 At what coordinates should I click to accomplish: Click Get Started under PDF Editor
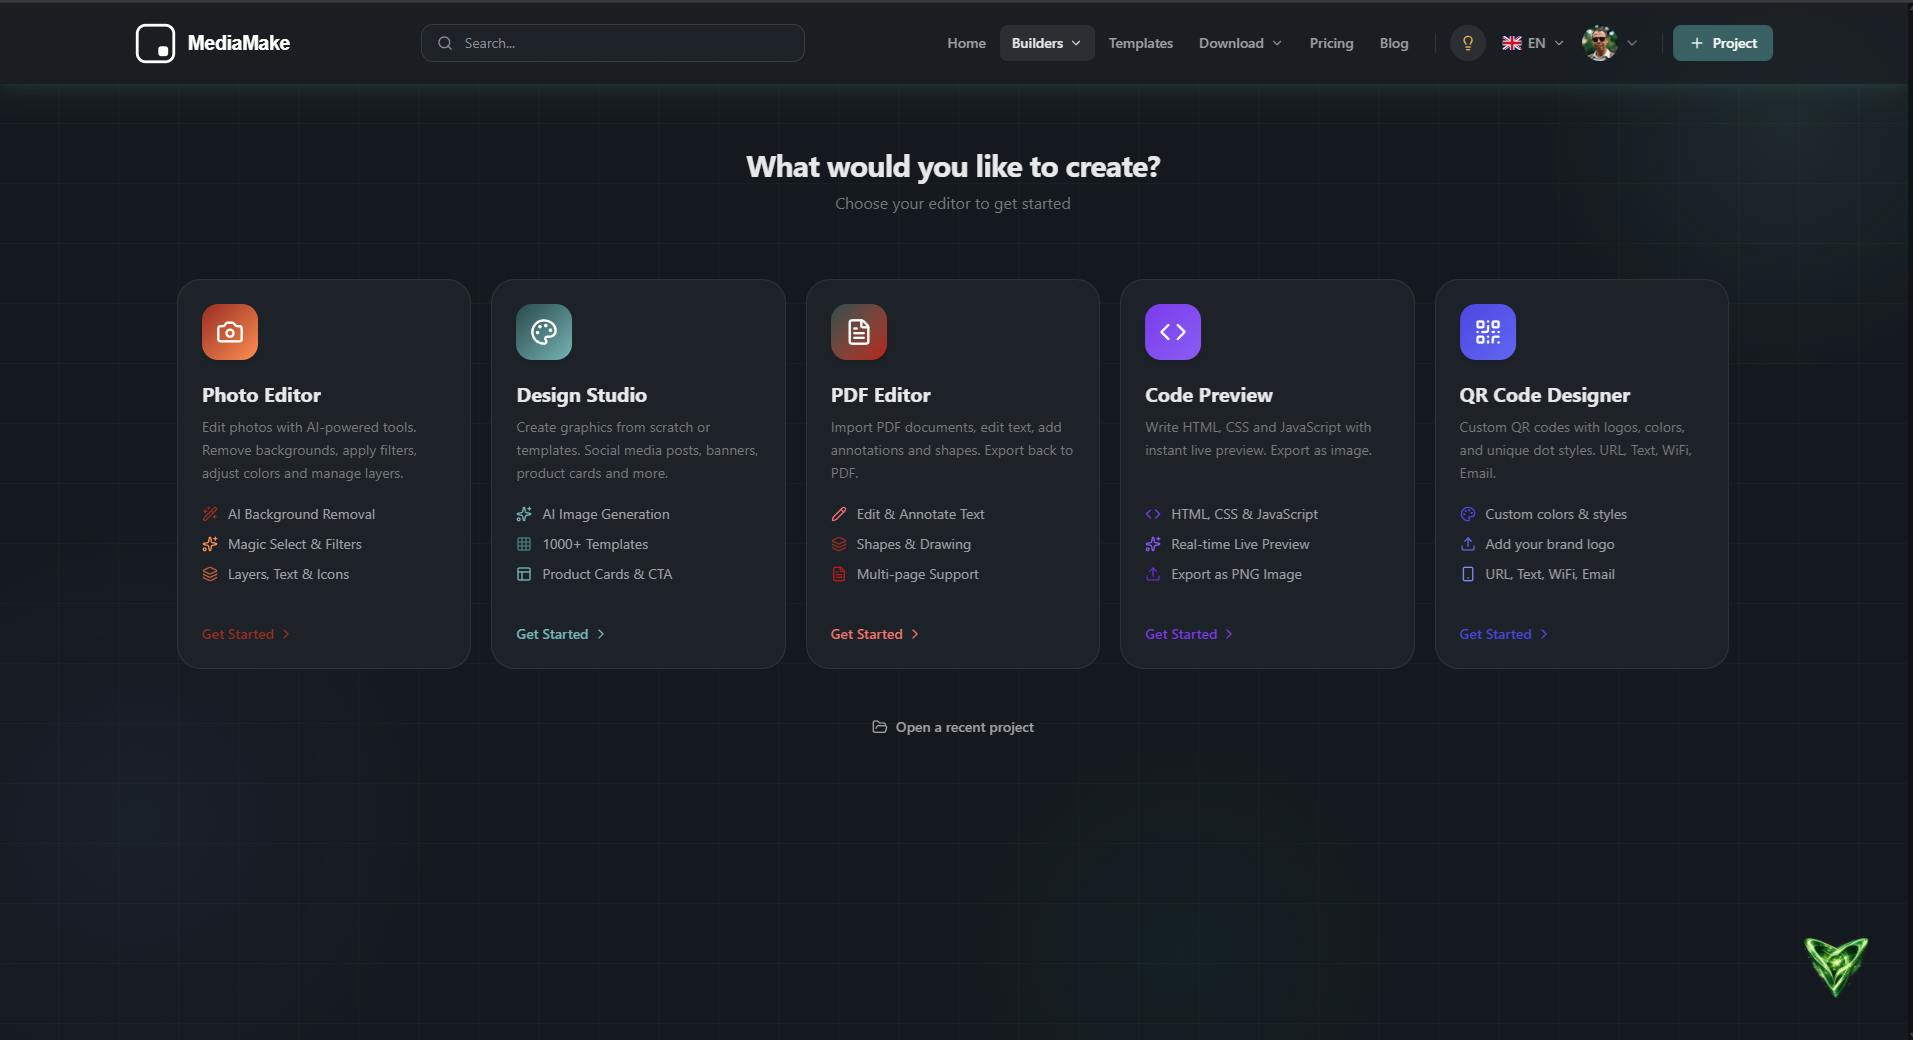(x=875, y=634)
